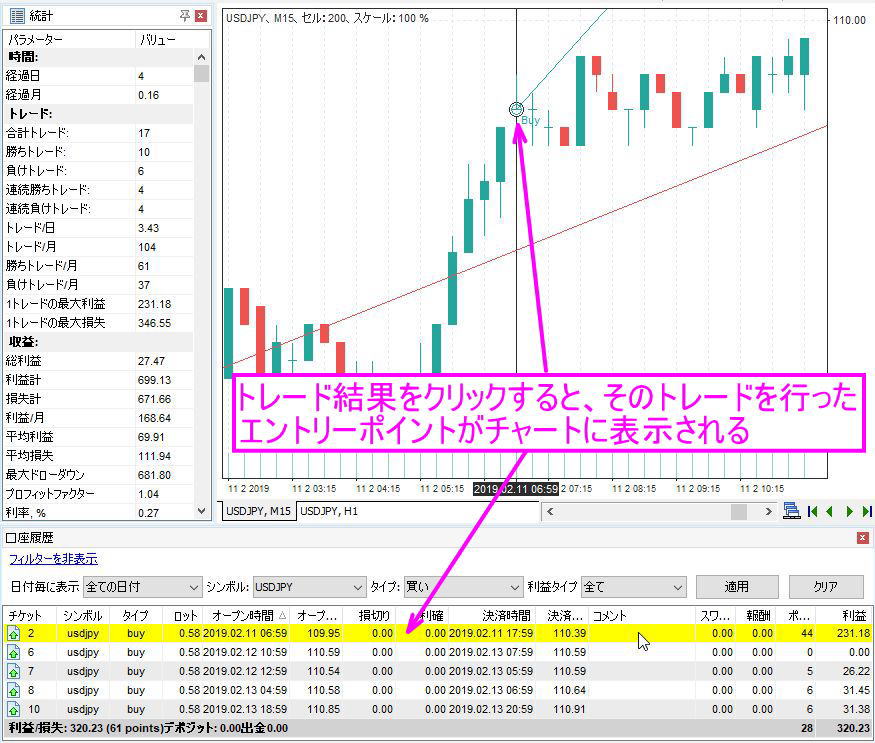Click フィルターを非表示 link to hide filters
Viewport: 875px width, 743px height.
point(53,559)
